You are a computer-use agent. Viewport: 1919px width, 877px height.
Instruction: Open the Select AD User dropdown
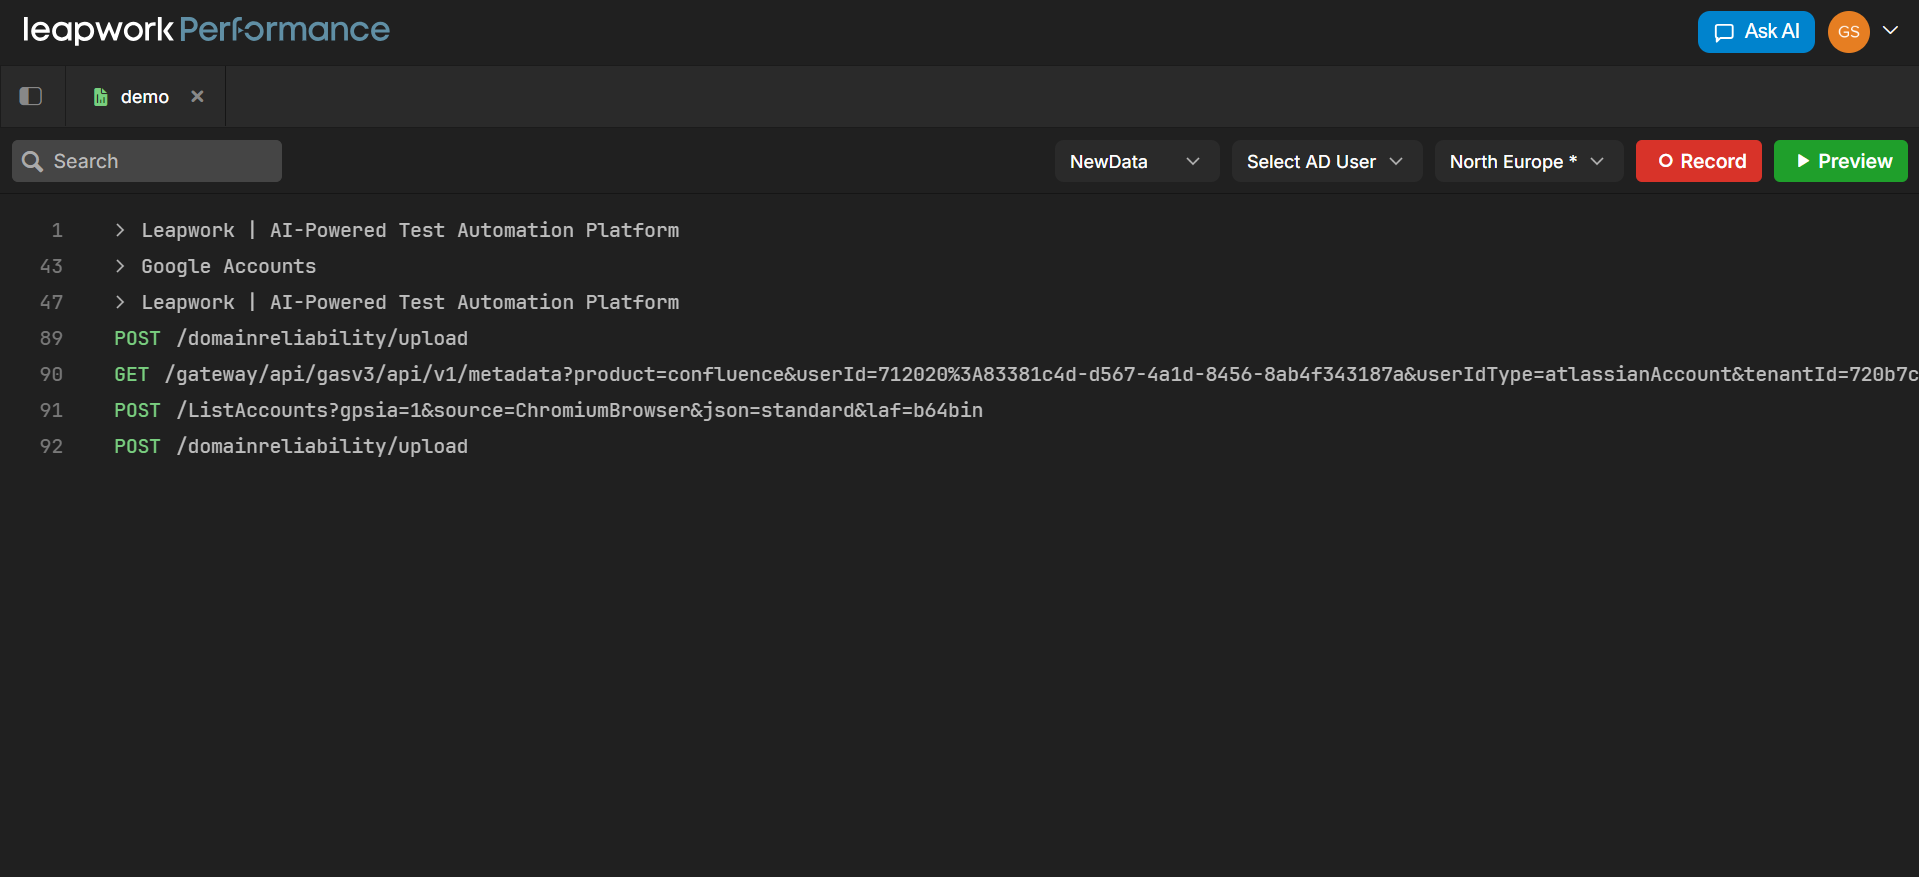point(1326,161)
